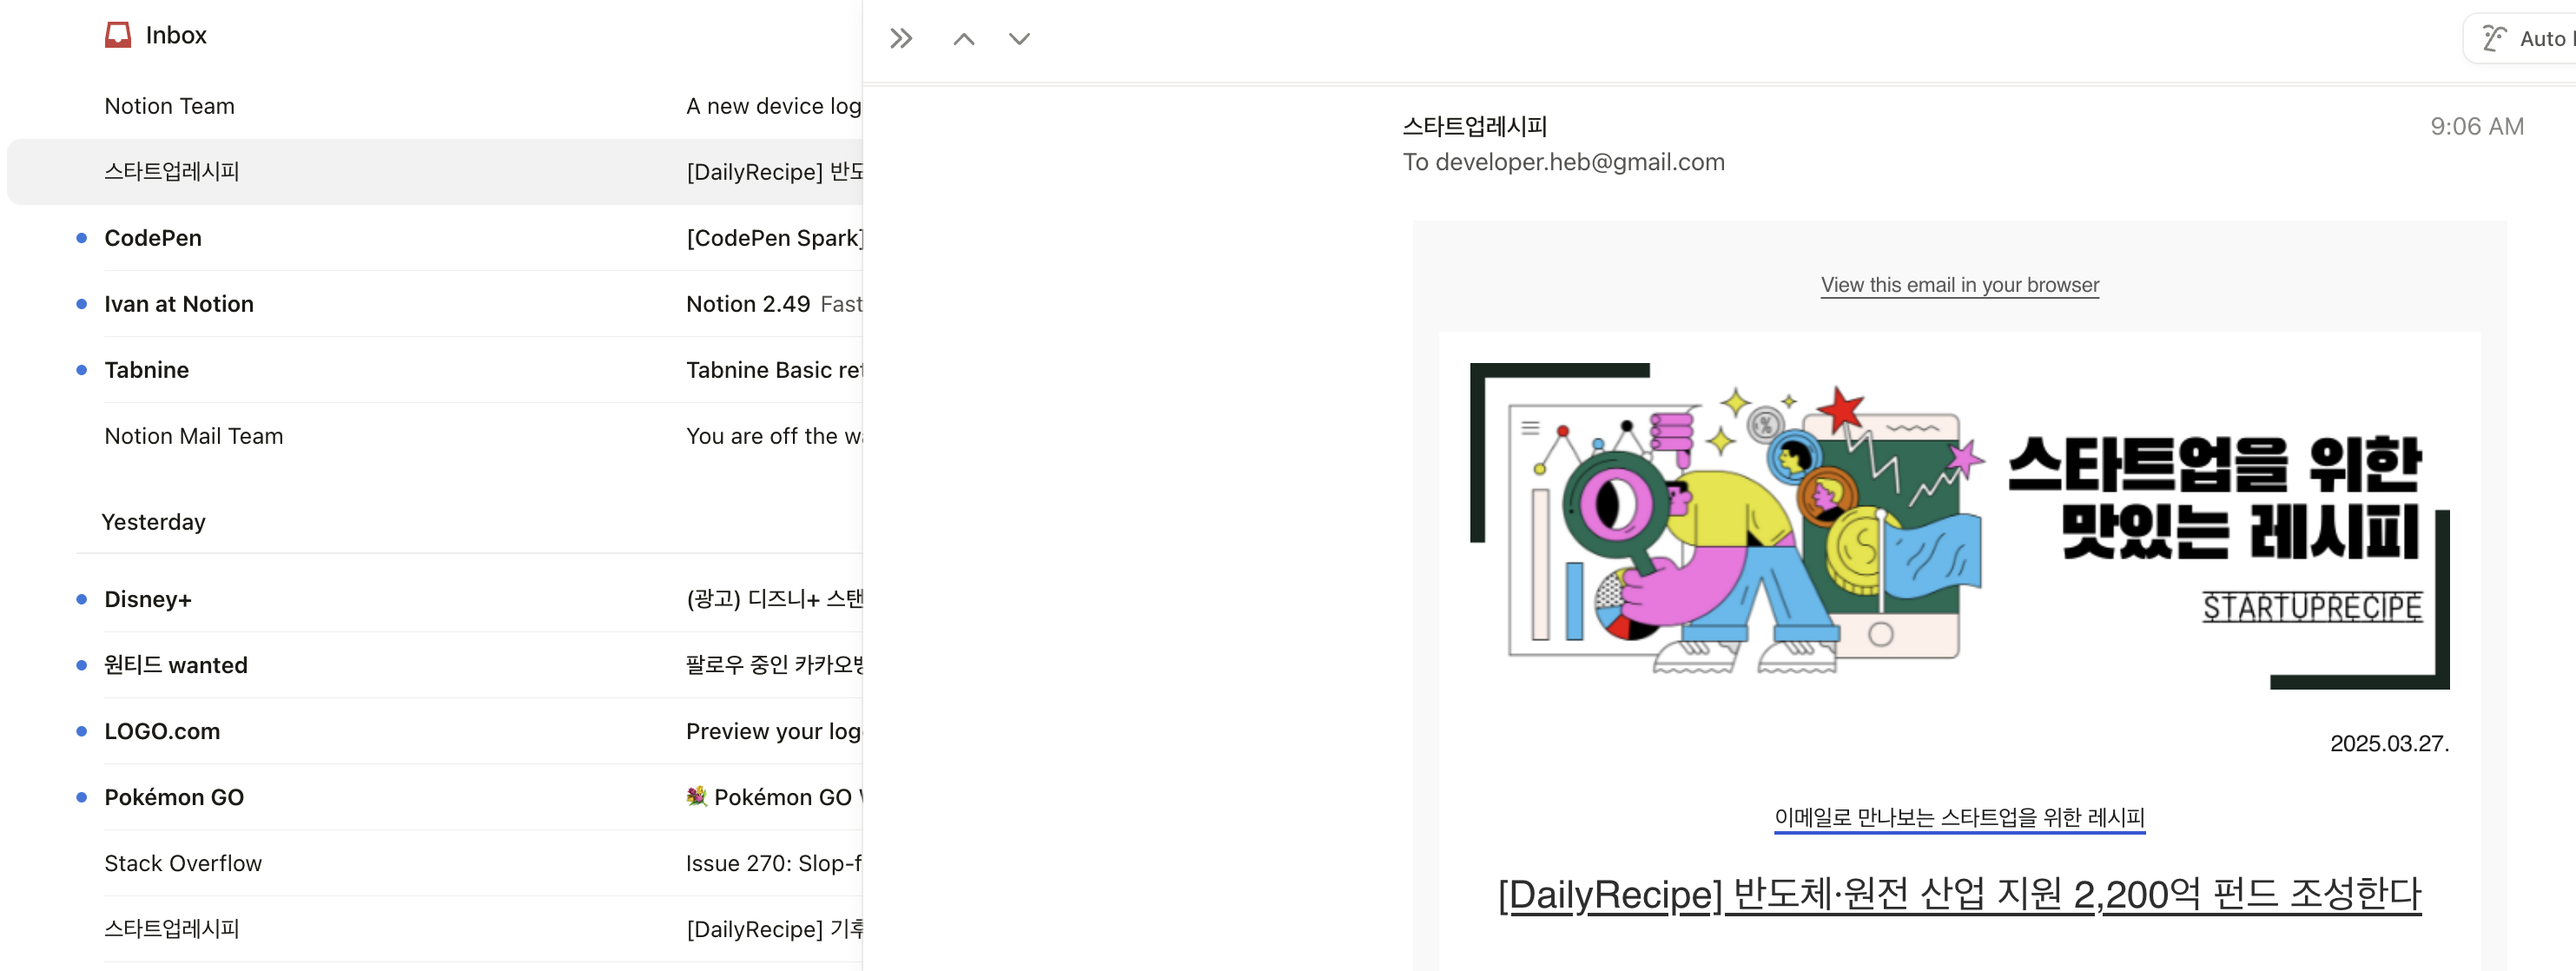Click 'View this email in your browser' link
The width and height of the screenshot is (2576, 971).
point(1959,285)
